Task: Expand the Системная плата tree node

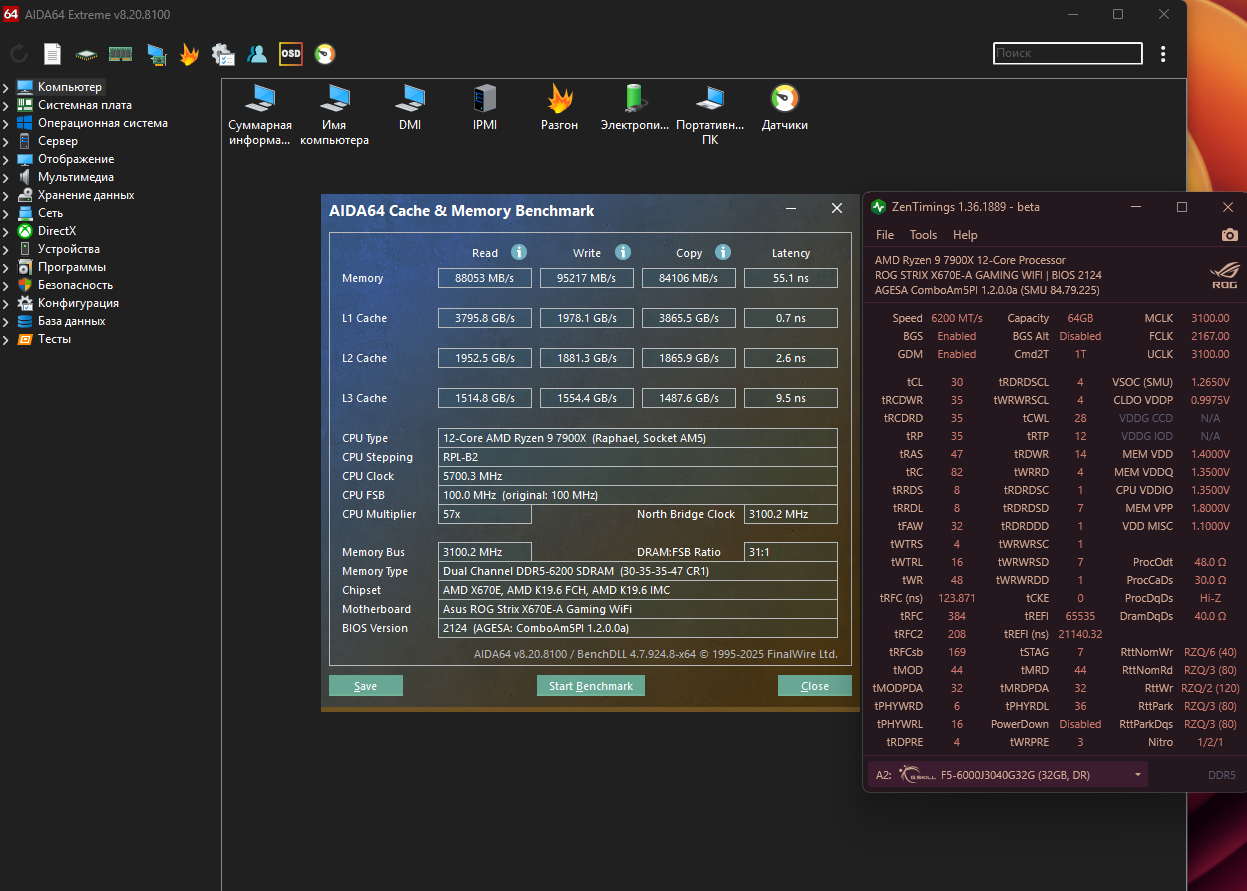Action: tap(6, 105)
